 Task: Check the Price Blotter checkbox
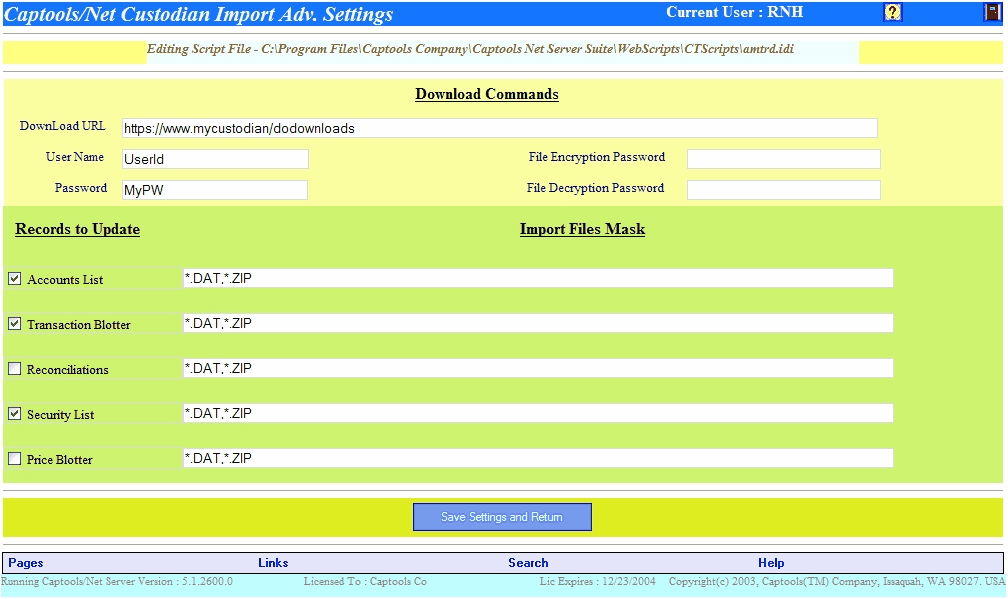(15, 459)
